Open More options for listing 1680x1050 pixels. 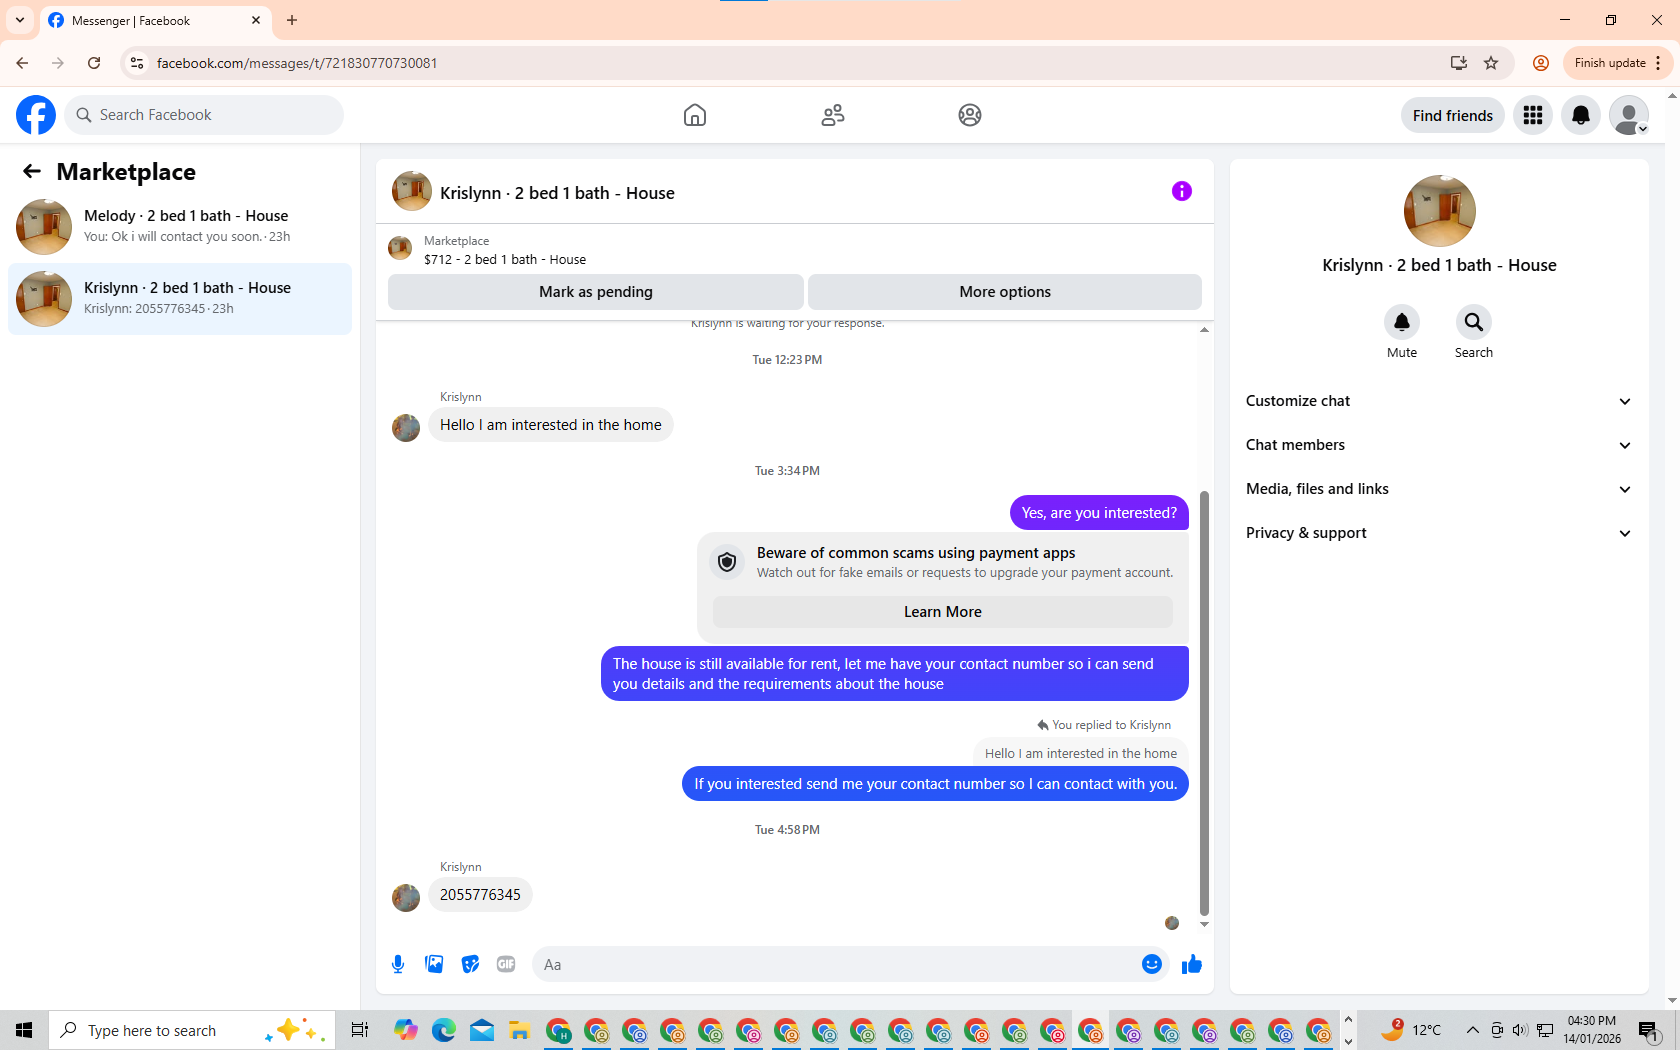(1005, 292)
